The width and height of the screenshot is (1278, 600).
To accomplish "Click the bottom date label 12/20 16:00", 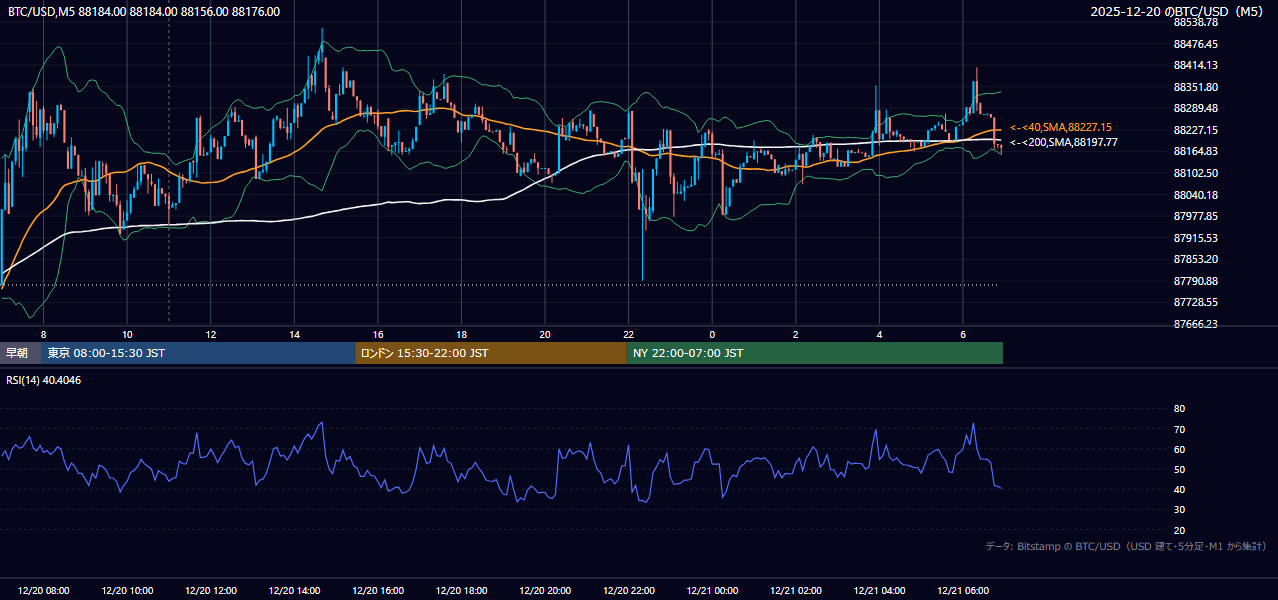I will click(x=378, y=591).
